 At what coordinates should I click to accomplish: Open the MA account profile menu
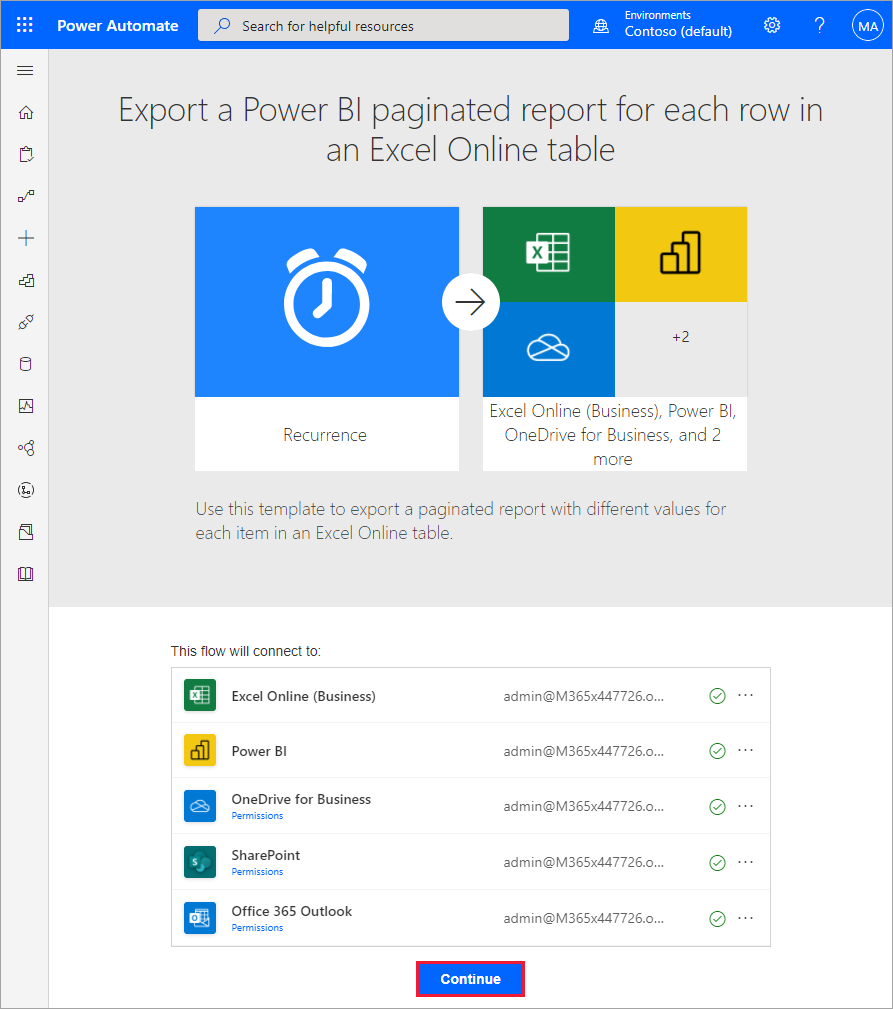click(866, 25)
